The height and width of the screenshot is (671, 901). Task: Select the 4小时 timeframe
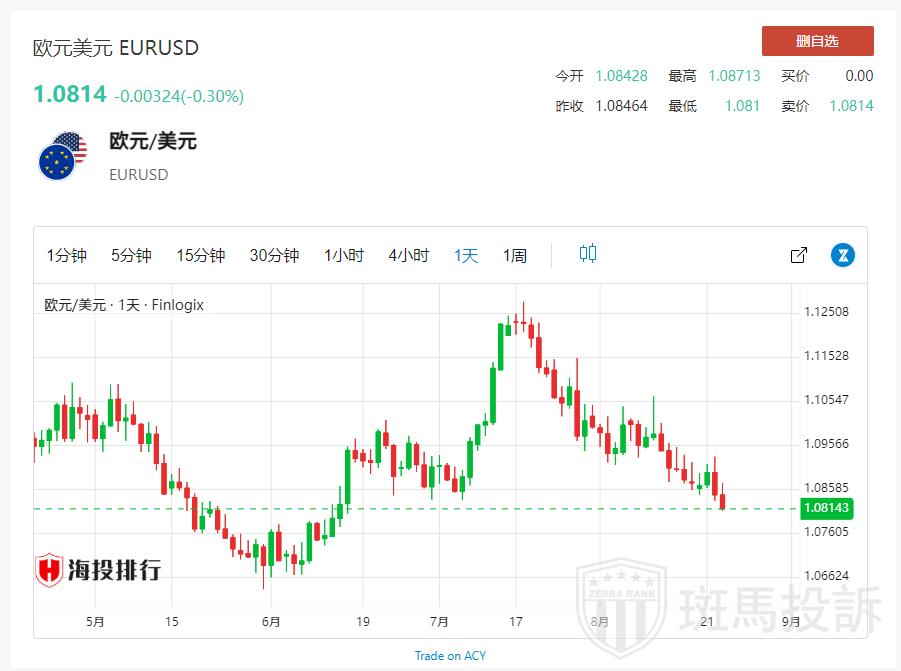[408, 256]
